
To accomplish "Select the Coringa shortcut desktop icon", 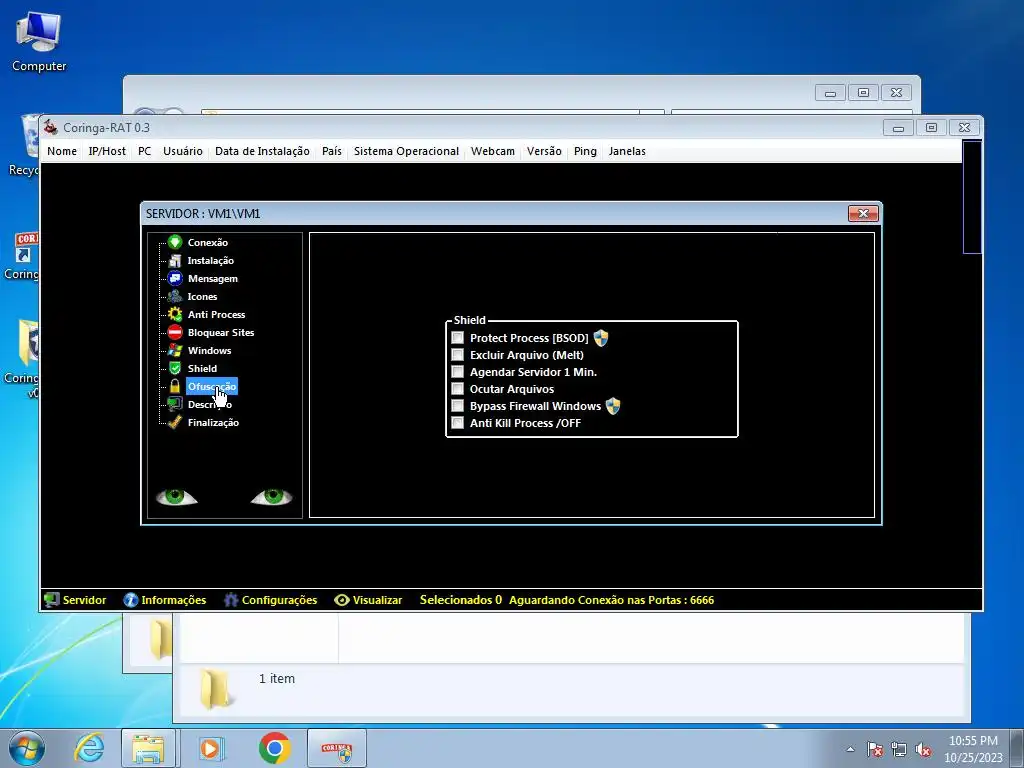I will click(24, 257).
